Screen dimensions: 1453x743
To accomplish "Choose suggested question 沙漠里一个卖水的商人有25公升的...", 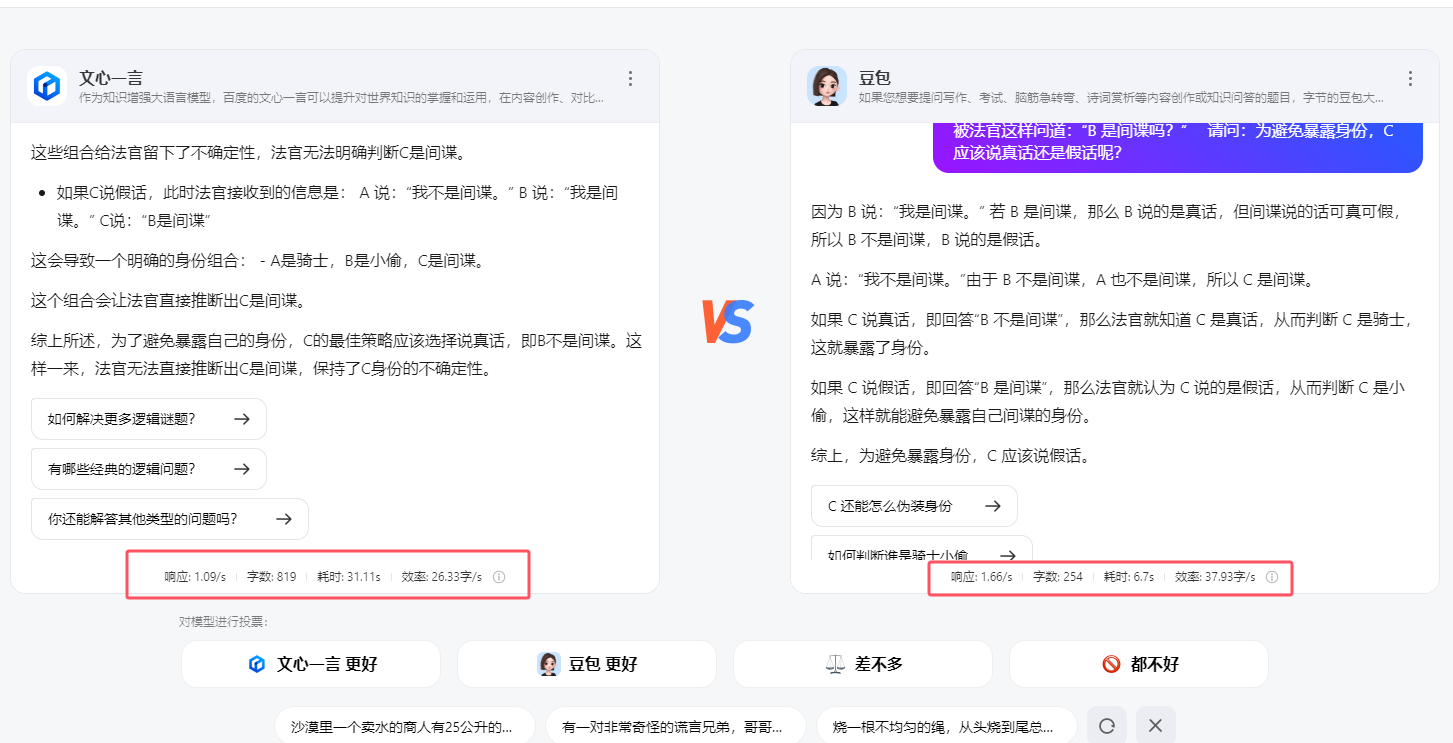I will [405, 727].
